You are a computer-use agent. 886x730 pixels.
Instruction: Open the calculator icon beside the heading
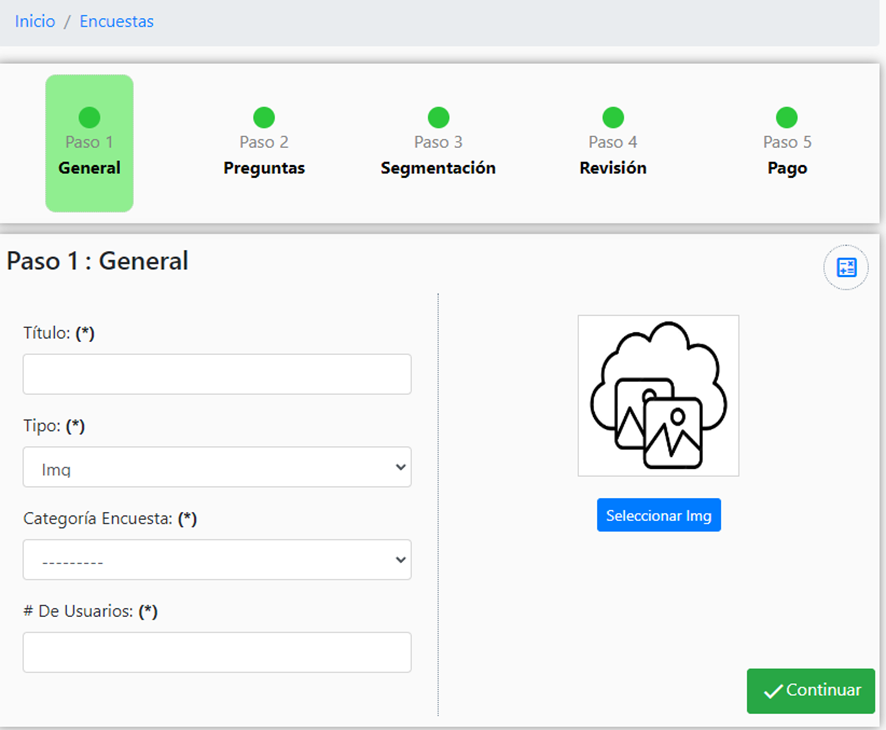tap(846, 268)
